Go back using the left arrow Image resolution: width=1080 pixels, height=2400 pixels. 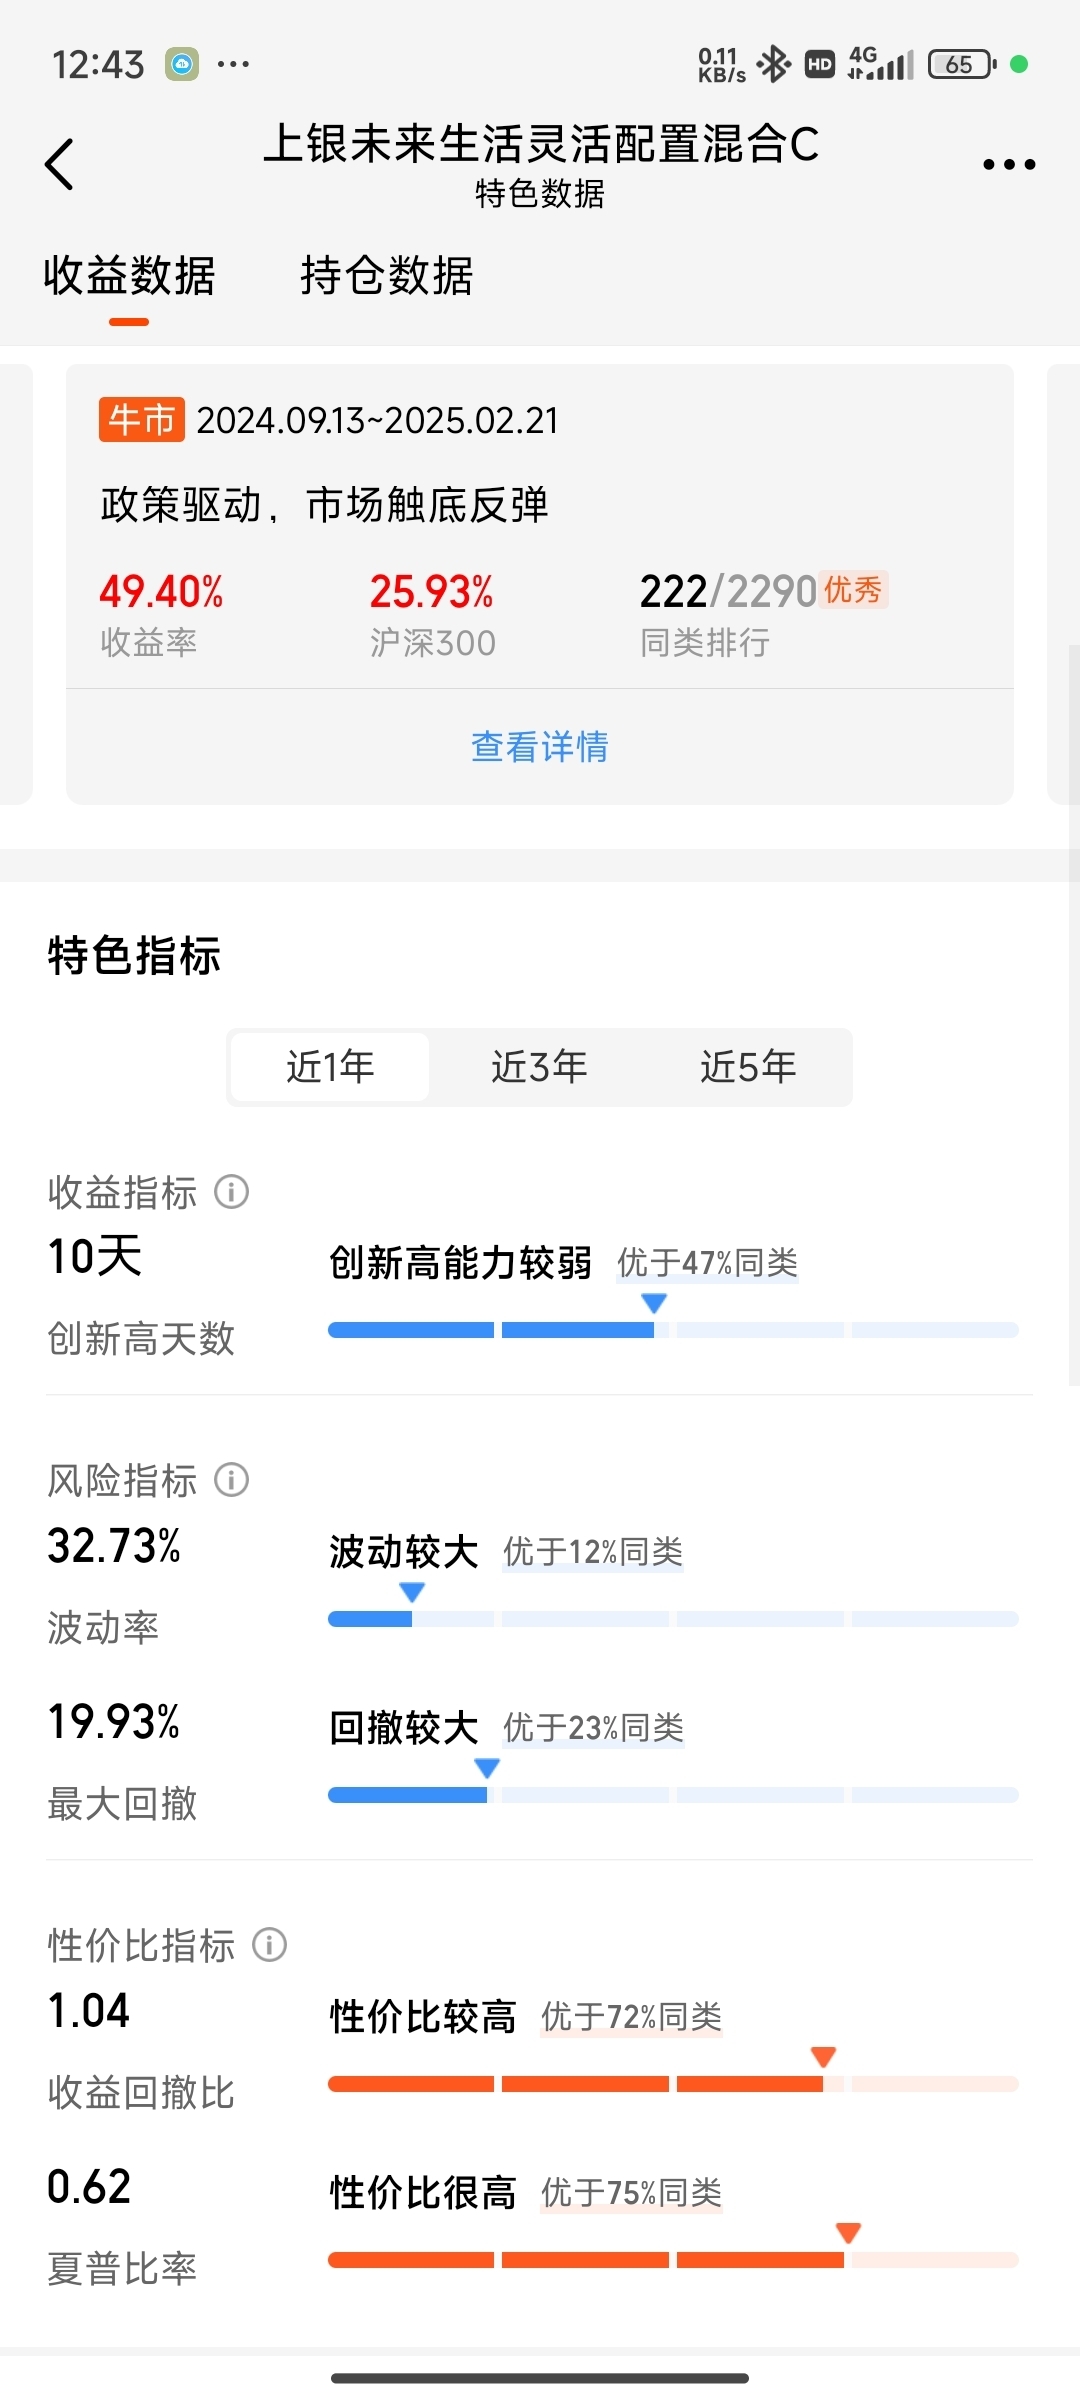(x=60, y=164)
